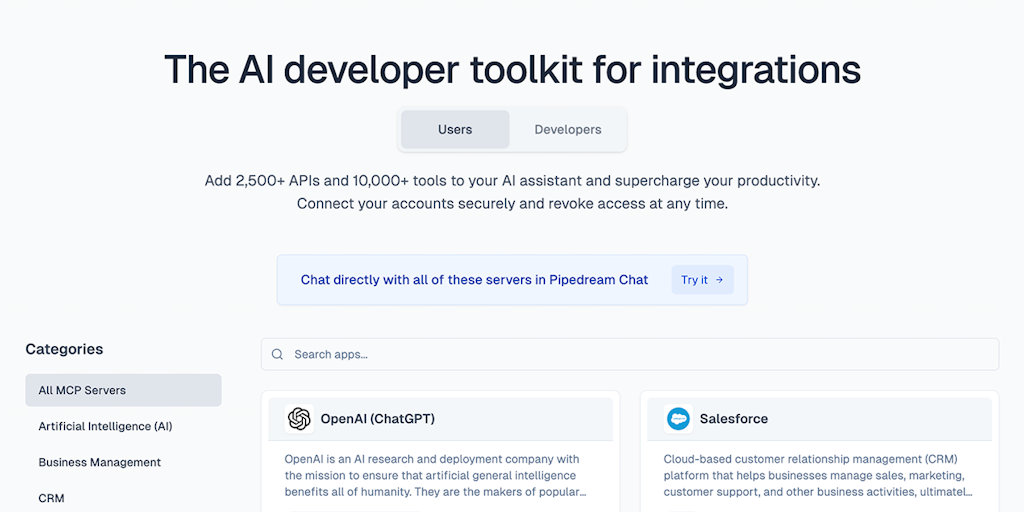The height and width of the screenshot is (512, 1024).
Task: Focus the Search apps input field
Action: 630,355
